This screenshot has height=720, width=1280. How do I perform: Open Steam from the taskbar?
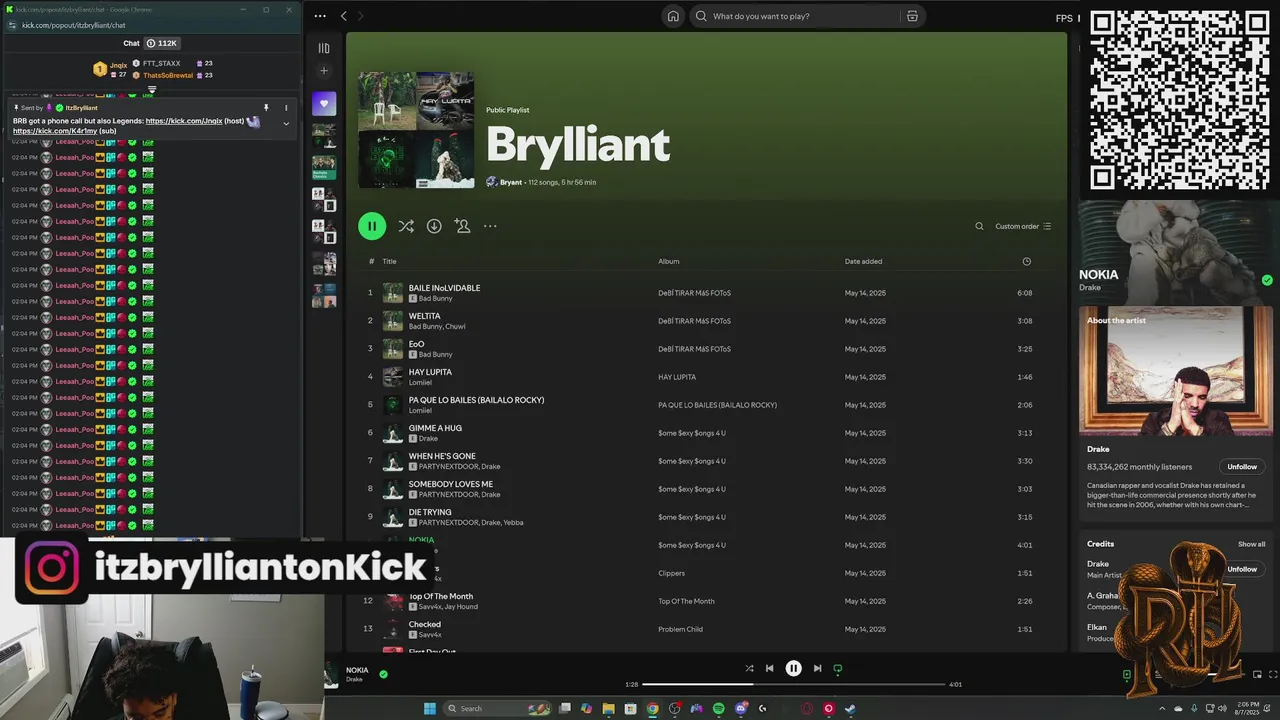(x=850, y=708)
